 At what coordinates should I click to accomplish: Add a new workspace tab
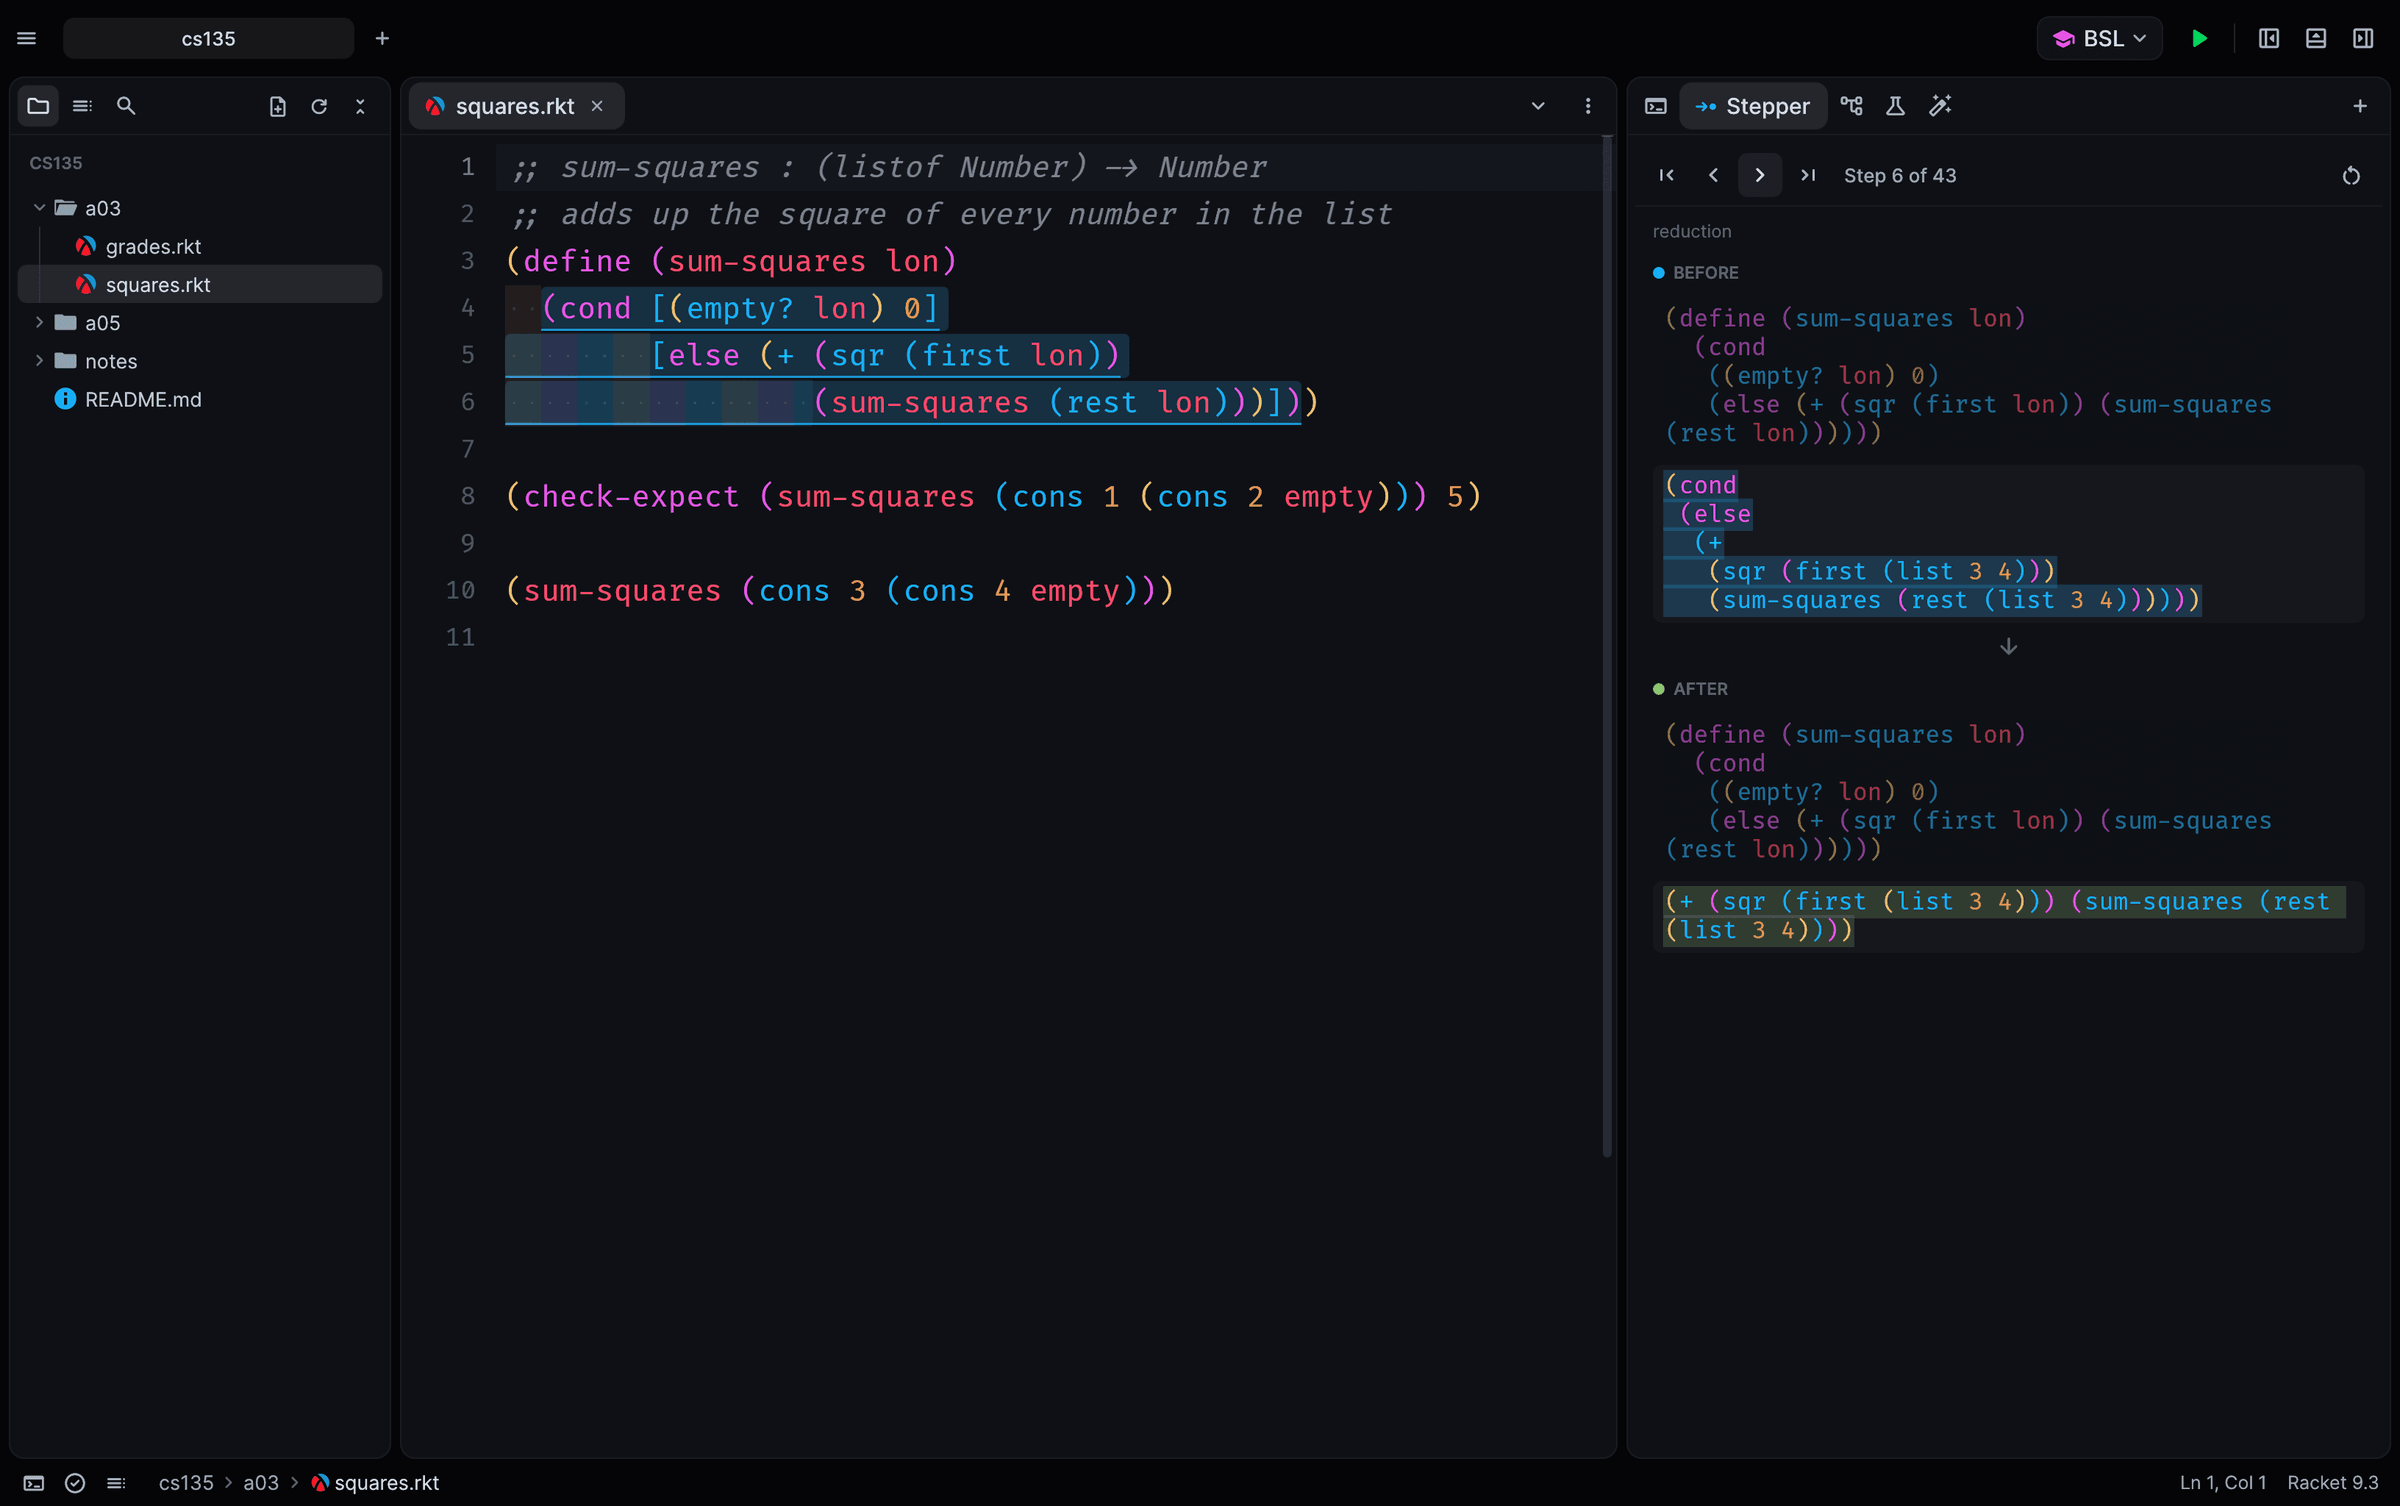pos(382,38)
